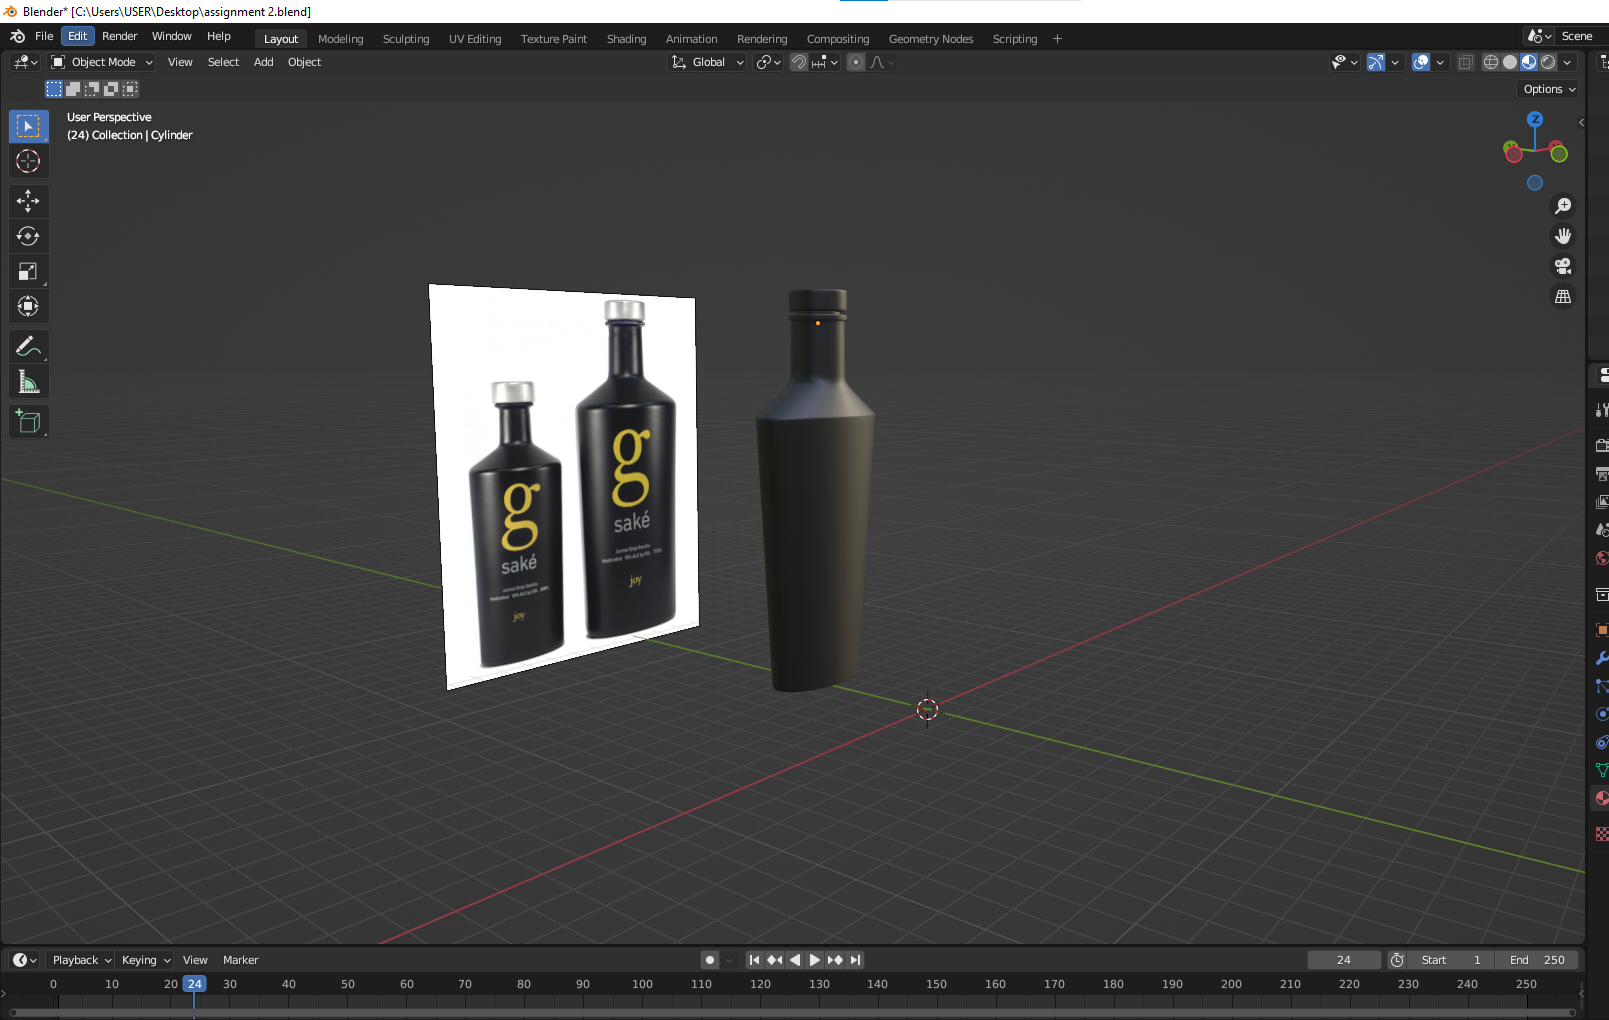1609x1020 pixels.
Task: Set selection mode to Subtract
Action: [x=92, y=89]
